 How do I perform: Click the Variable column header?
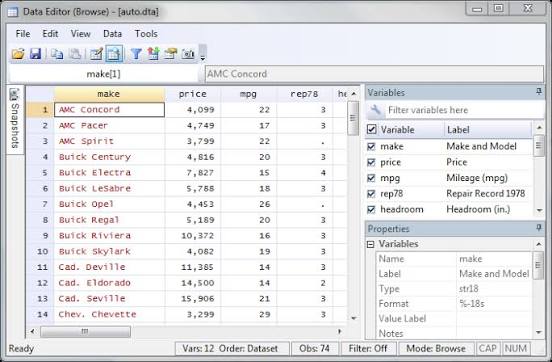(411, 130)
